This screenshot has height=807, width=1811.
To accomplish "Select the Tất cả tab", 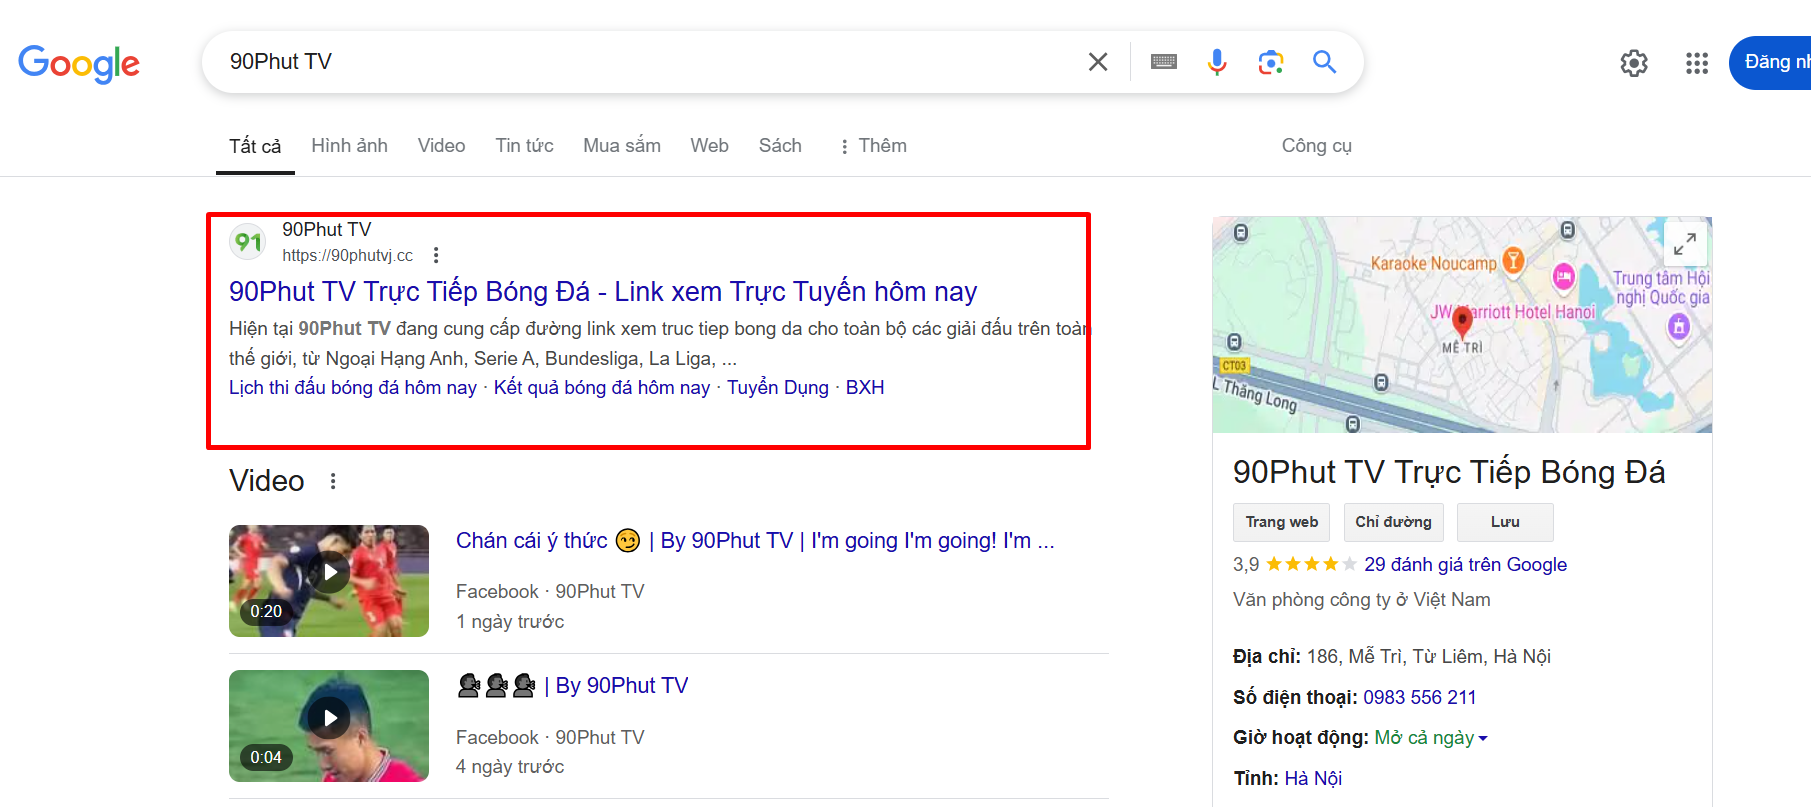I will (x=255, y=146).
